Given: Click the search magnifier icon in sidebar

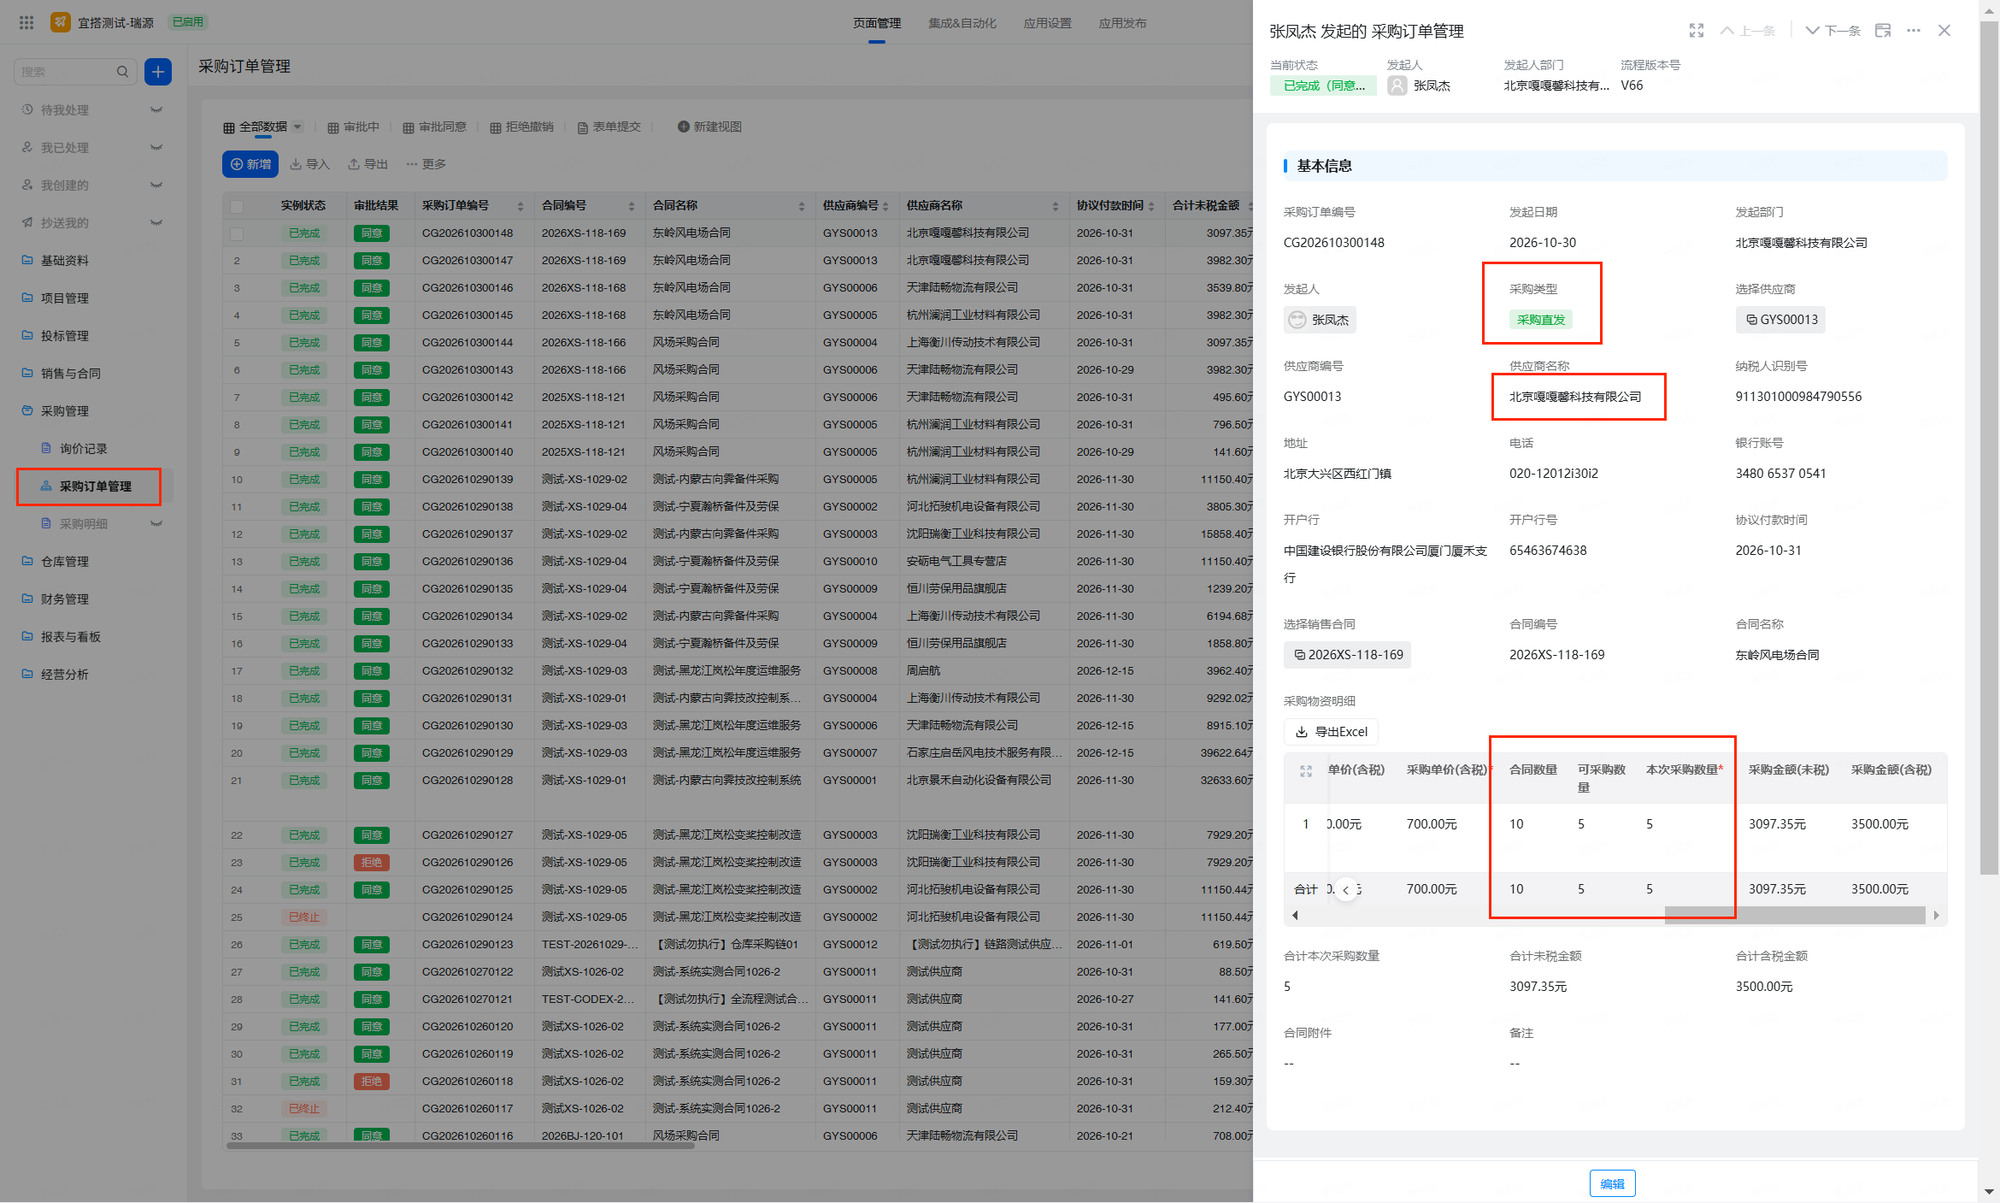Looking at the screenshot, I should 122,72.
